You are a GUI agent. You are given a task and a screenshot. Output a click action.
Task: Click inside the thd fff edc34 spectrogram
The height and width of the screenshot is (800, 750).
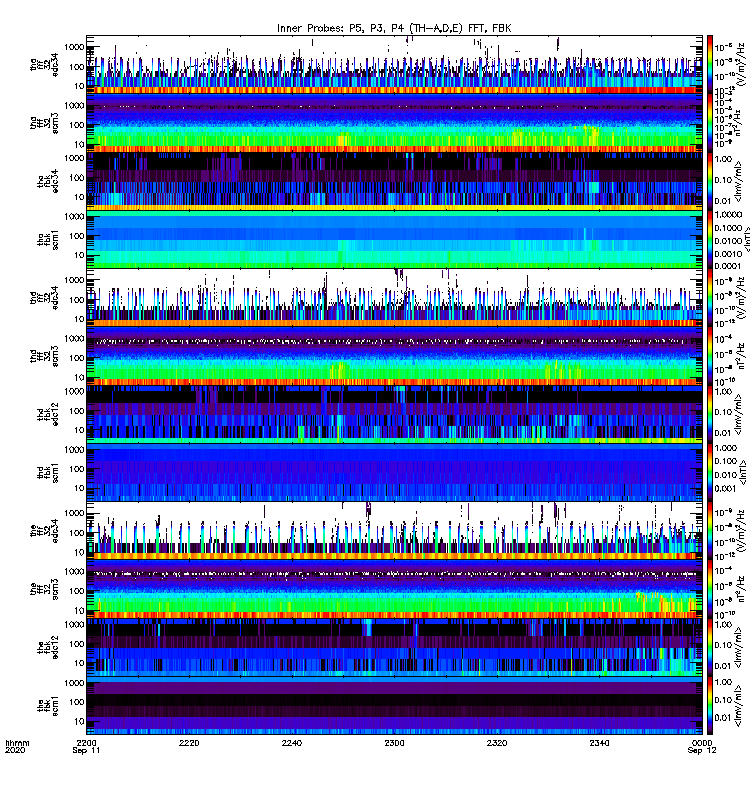coord(394,297)
